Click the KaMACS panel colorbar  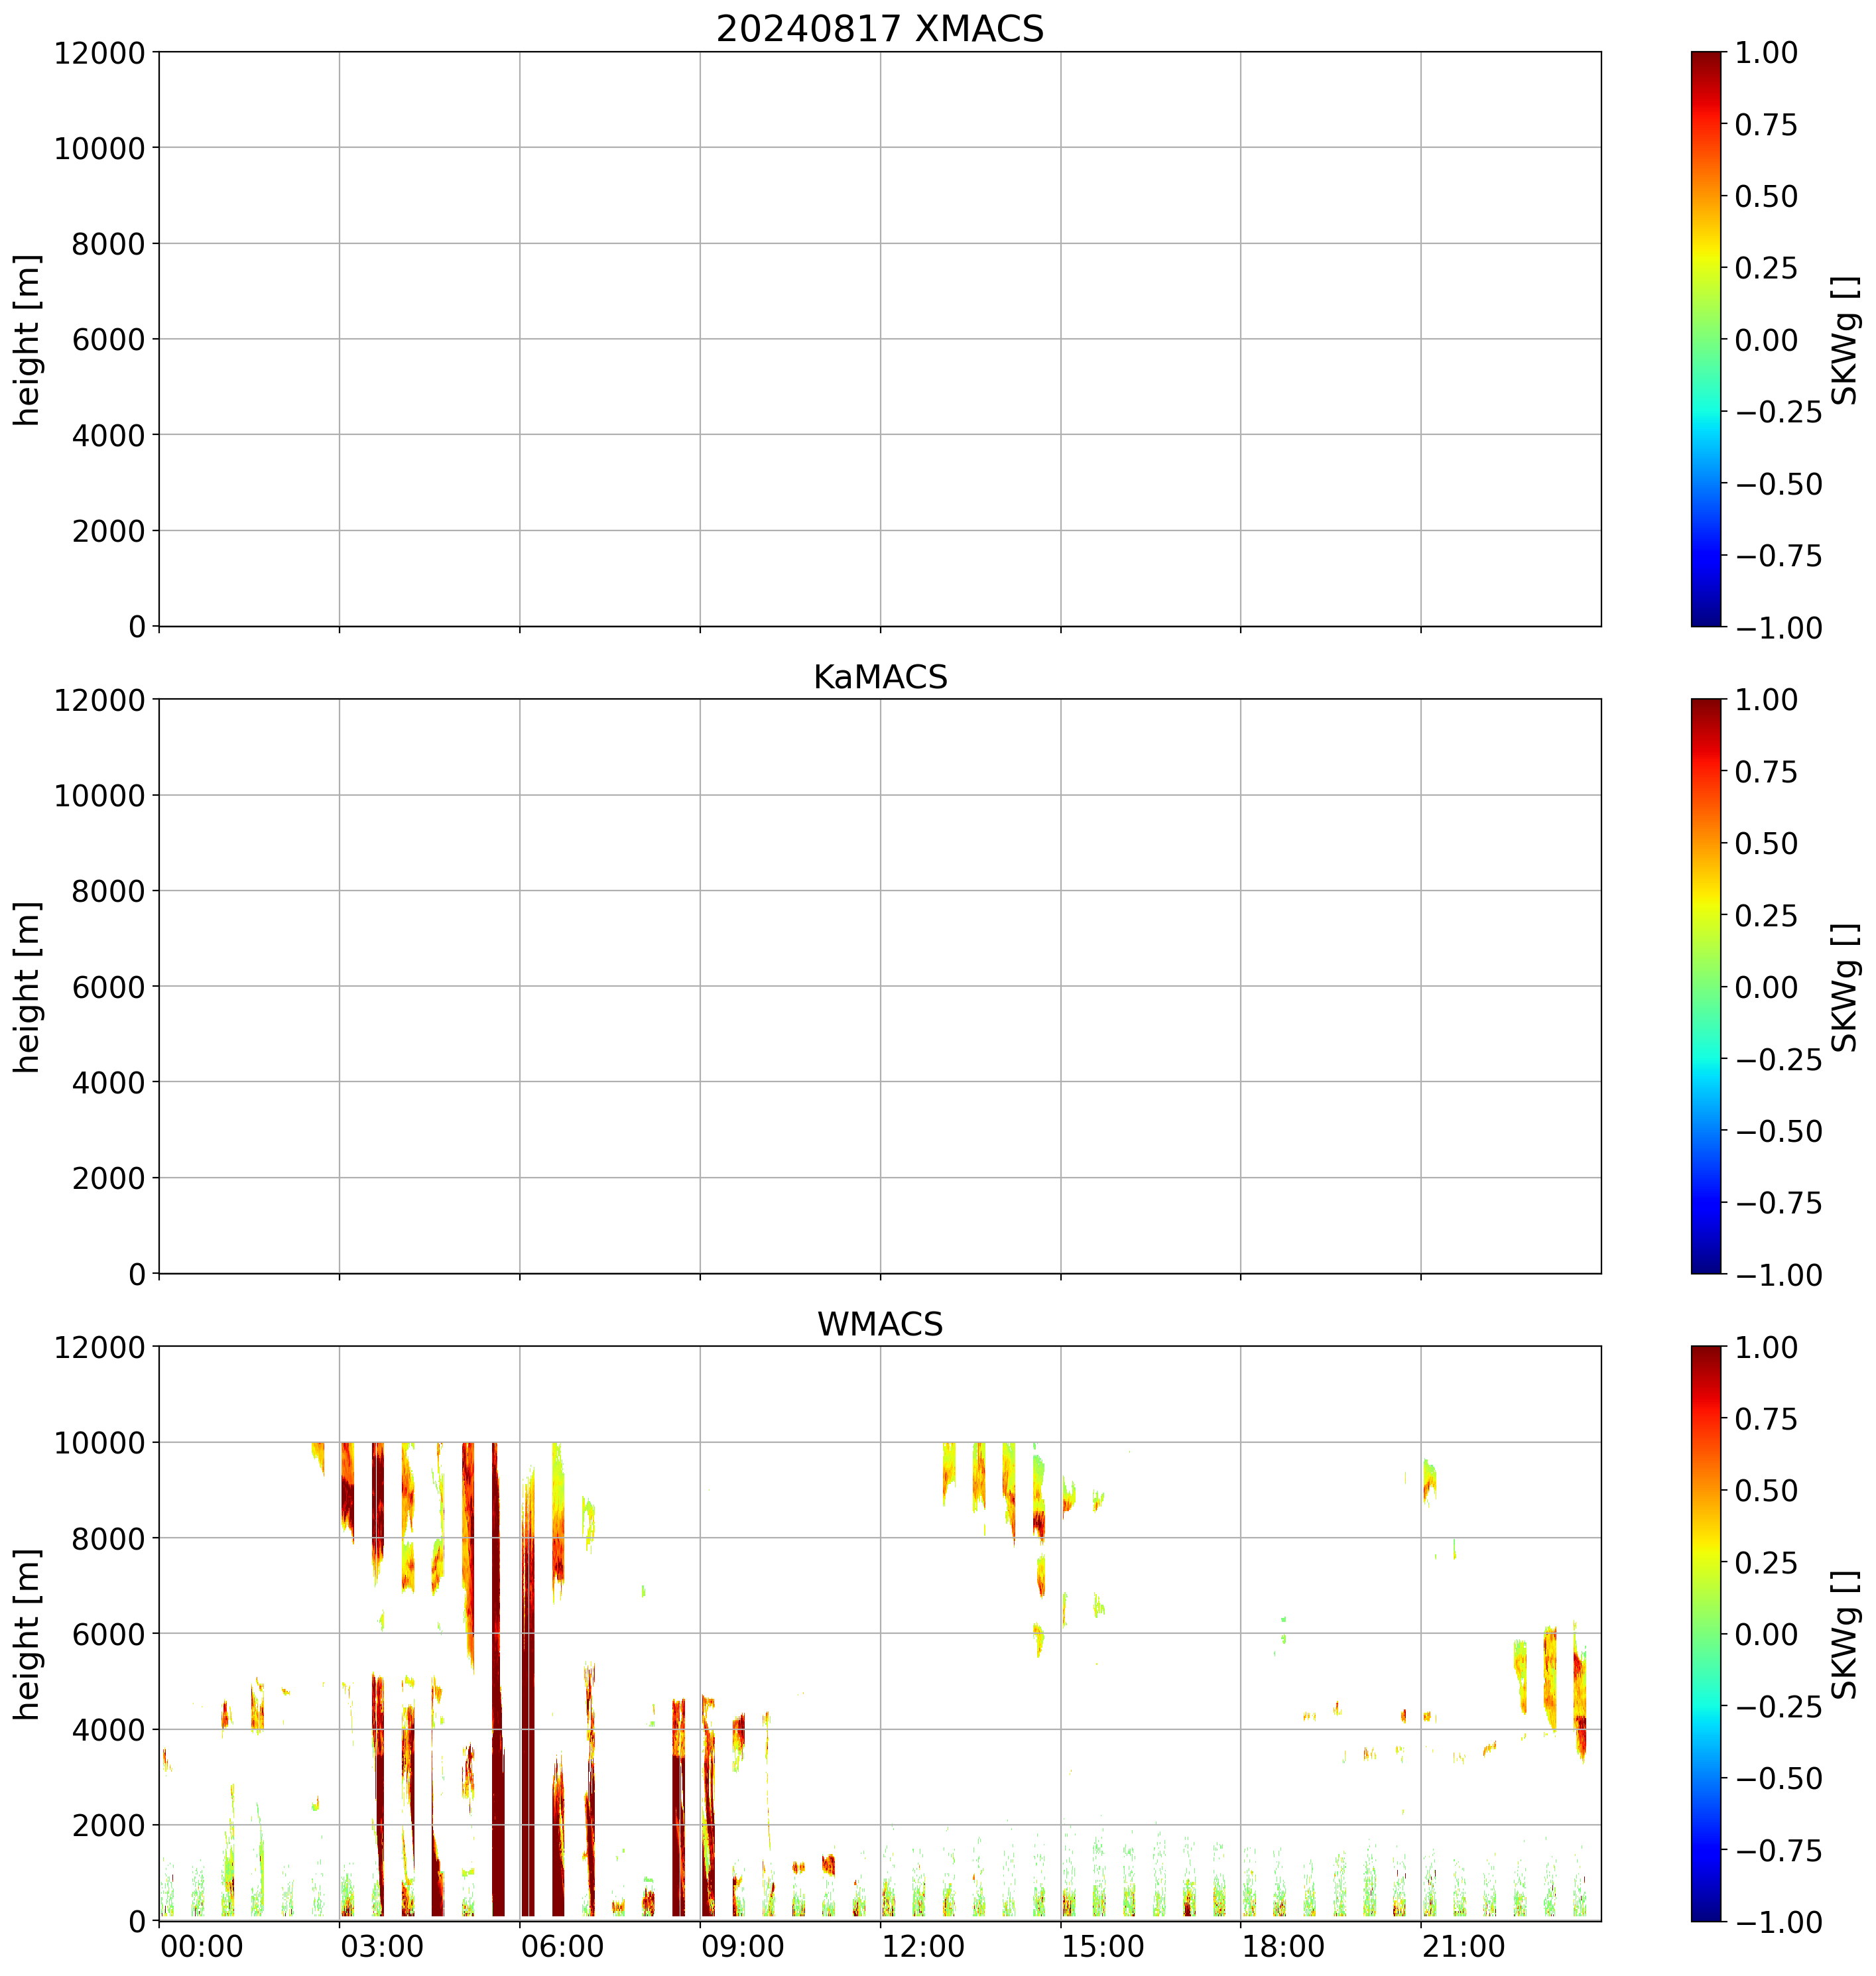pyautogui.click(x=1706, y=986)
